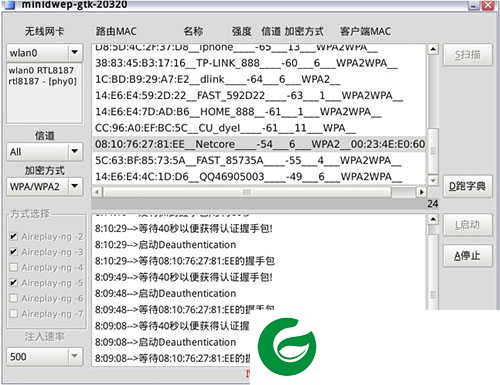Toggle the Aireplay-ng -6 checkbox
The image size is (500, 385).
pos(13,298)
